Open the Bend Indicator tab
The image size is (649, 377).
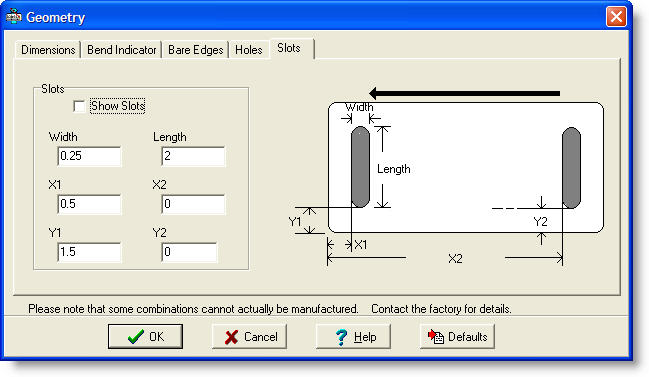point(121,50)
